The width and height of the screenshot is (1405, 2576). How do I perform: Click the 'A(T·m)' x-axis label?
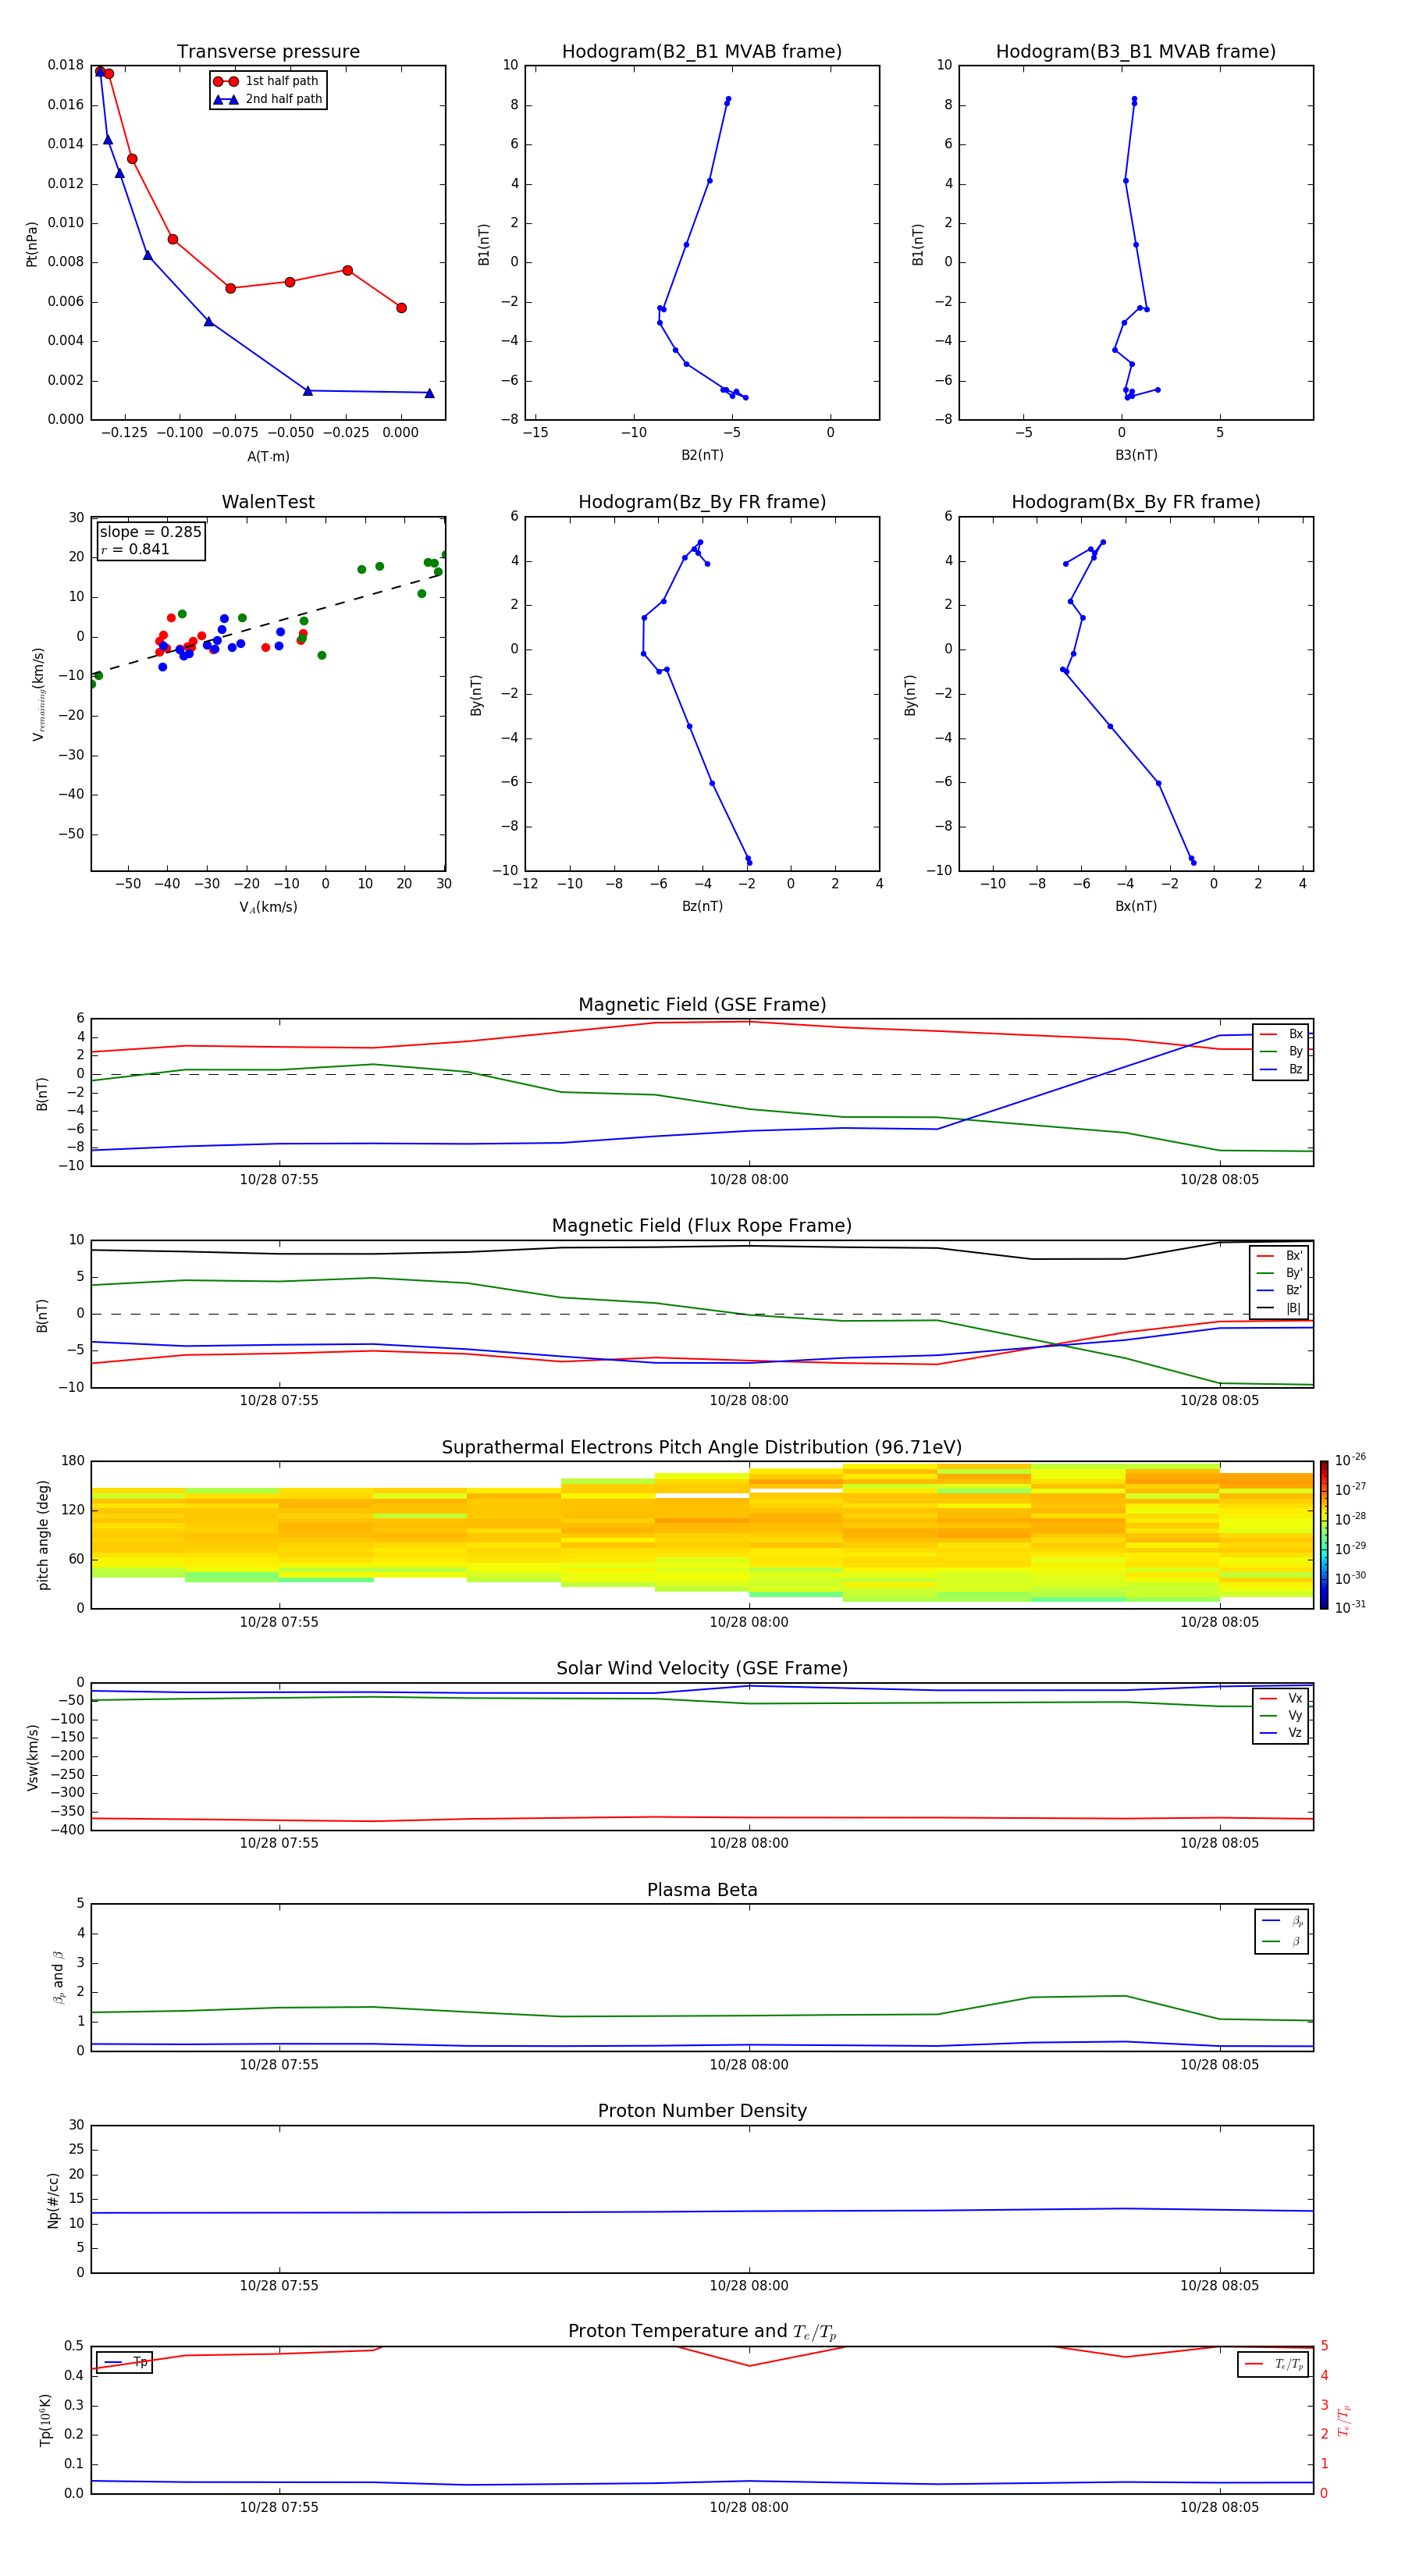pos(268,456)
